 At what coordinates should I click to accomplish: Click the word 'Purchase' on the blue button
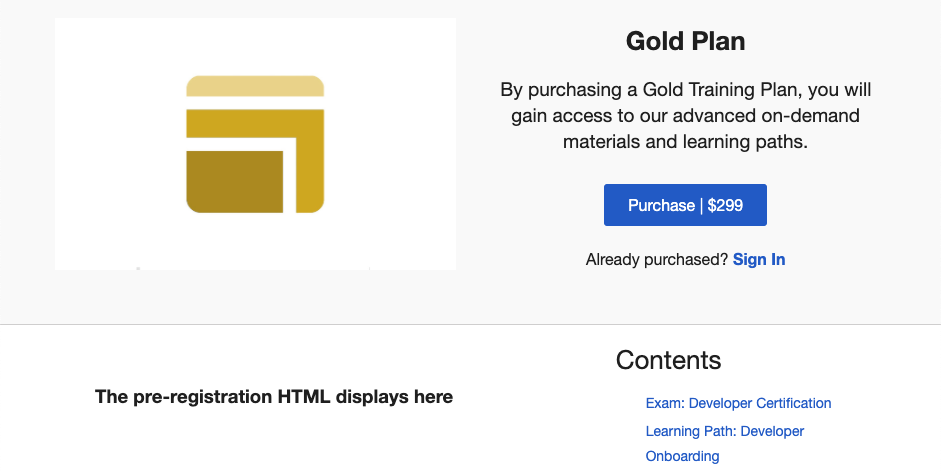coord(661,205)
